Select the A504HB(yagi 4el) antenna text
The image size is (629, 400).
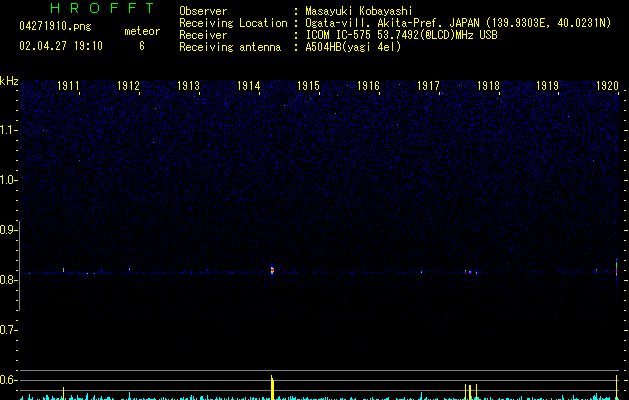tap(353, 47)
